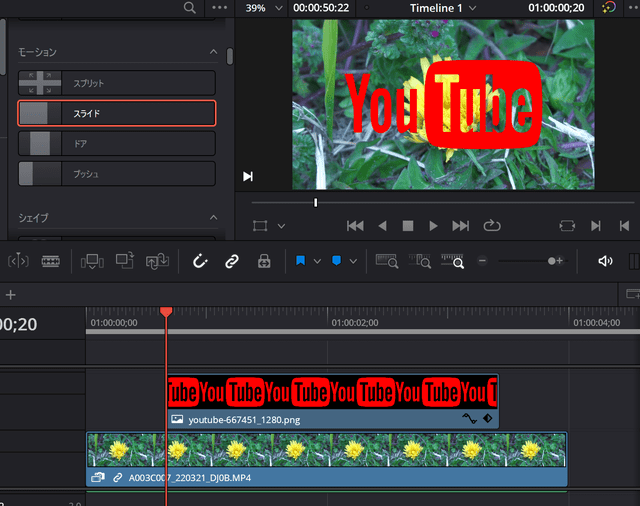The image size is (640, 506).
Task: Click the timeline view options icon at right
Action: [x=632, y=294]
